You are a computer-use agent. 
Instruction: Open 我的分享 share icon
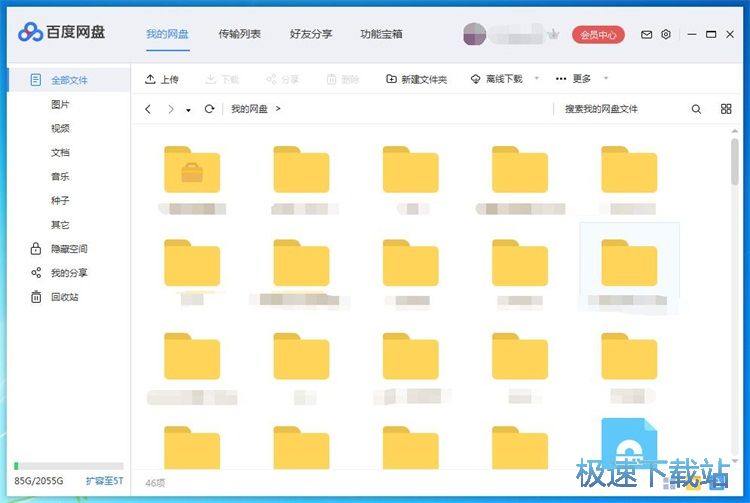click(x=59, y=273)
